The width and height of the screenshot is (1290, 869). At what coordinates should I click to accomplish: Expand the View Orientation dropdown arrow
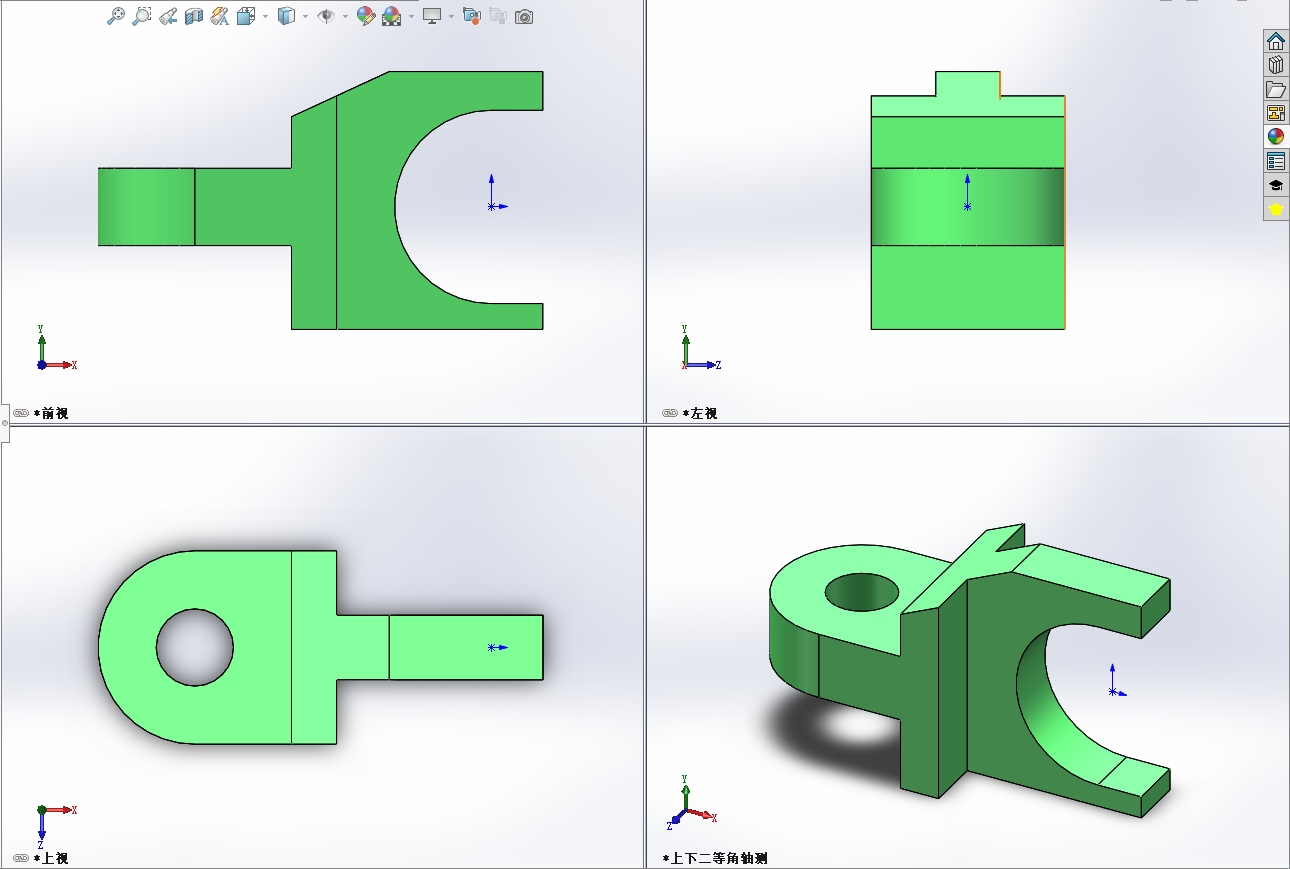[265, 16]
